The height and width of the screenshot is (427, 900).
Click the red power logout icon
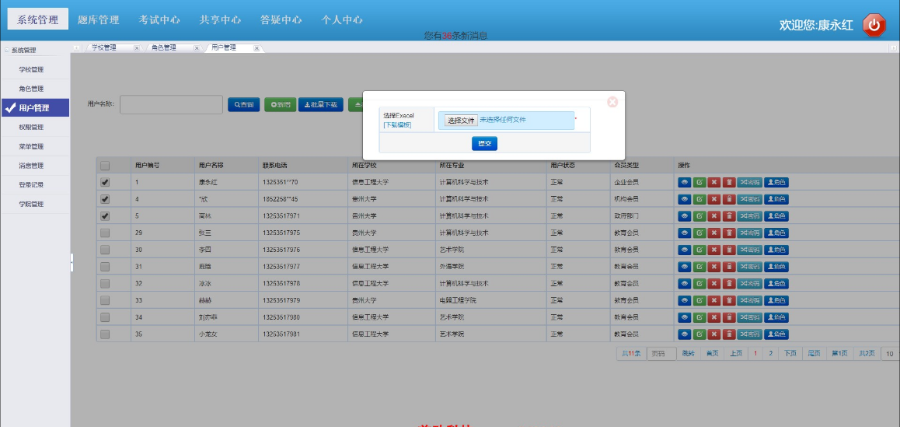coord(874,25)
